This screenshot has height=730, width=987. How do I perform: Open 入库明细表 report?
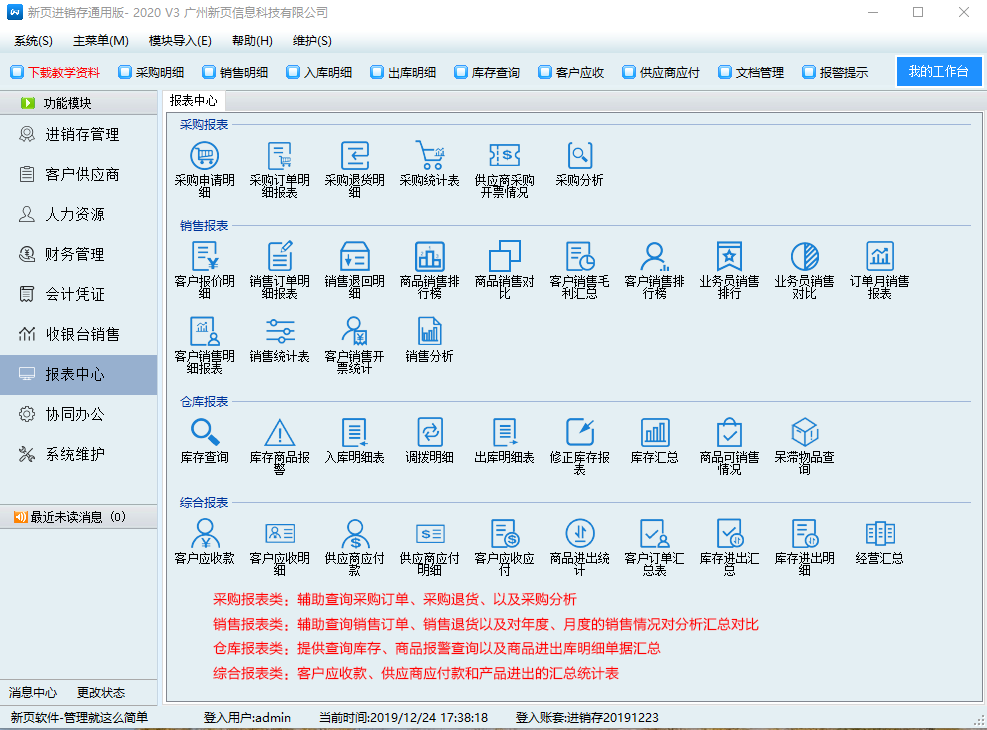point(354,432)
